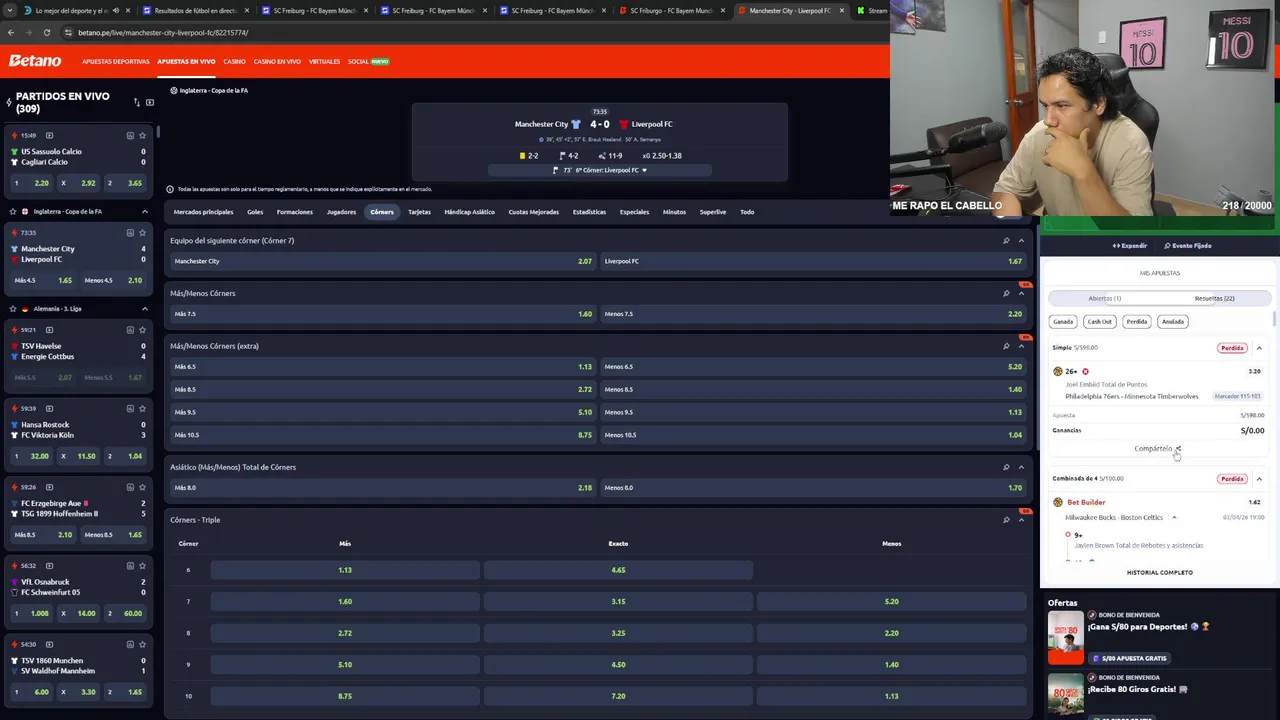Image resolution: width=1280 pixels, height=720 pixels.
Task: Bet on Liverpool FC next corner at 1.67
Action: coord(814,261)
